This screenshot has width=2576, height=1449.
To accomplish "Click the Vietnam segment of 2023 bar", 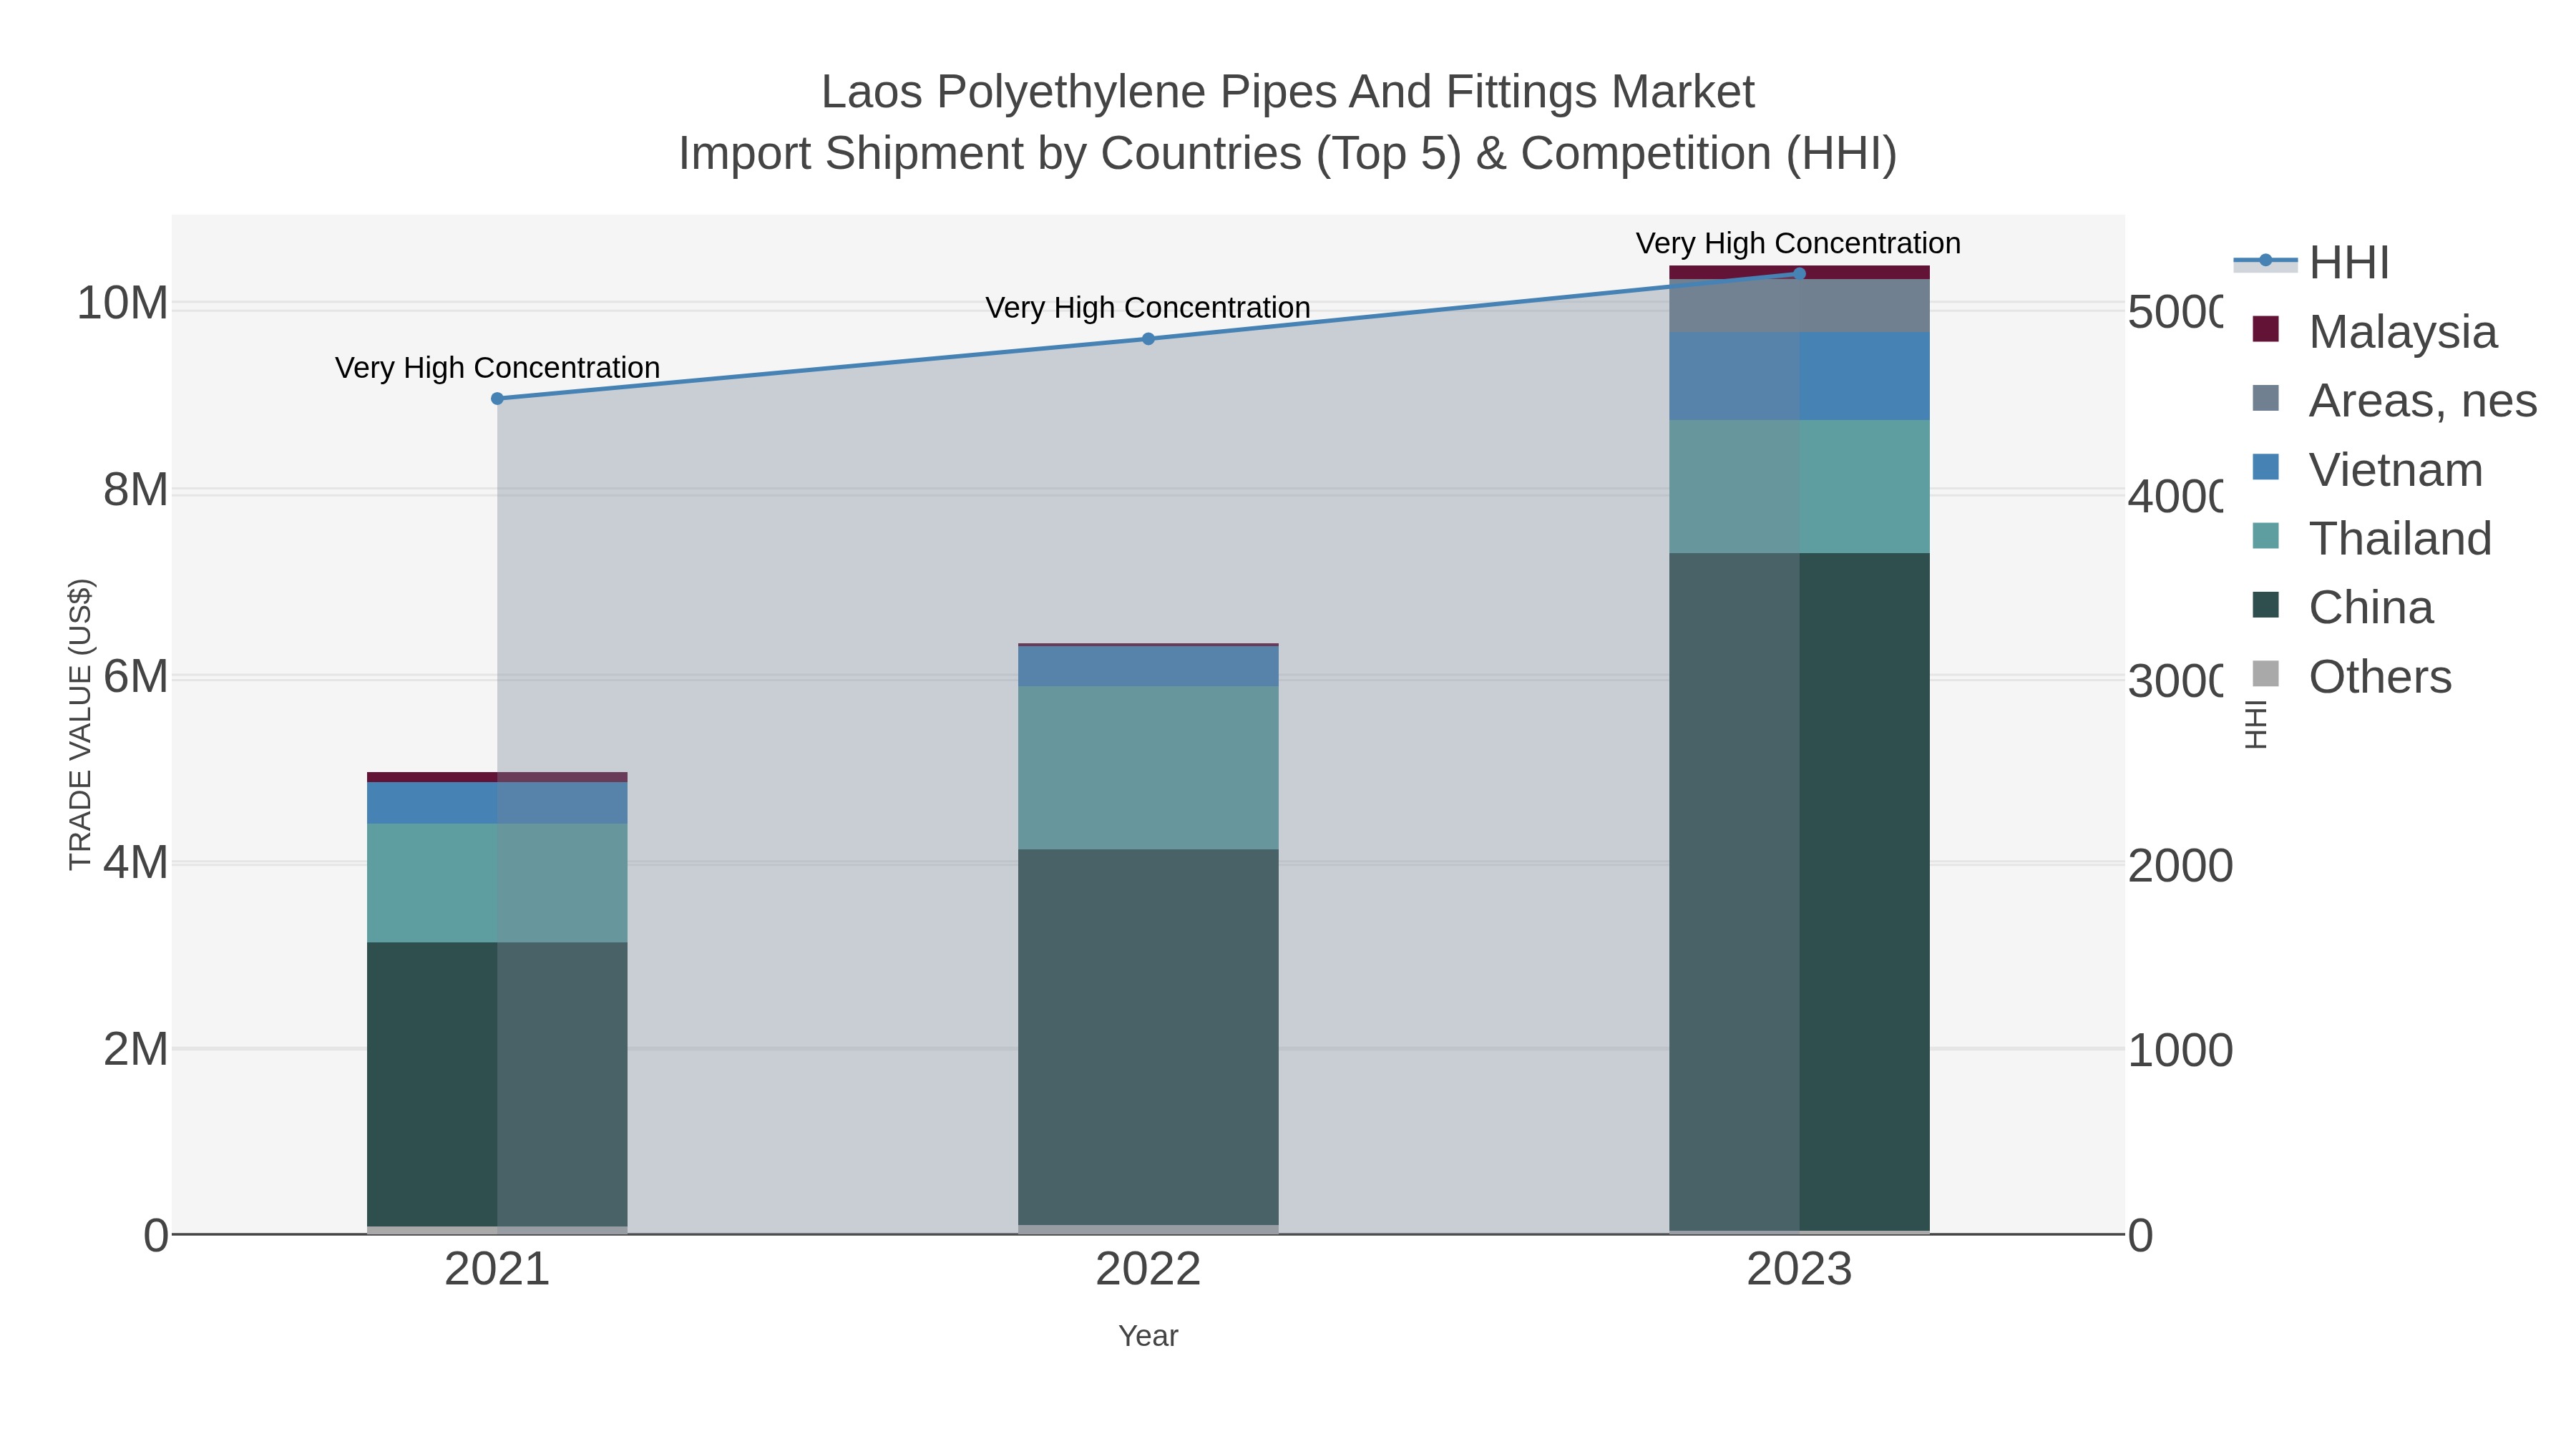I will pyautogui.click(x=1799, y=376).
